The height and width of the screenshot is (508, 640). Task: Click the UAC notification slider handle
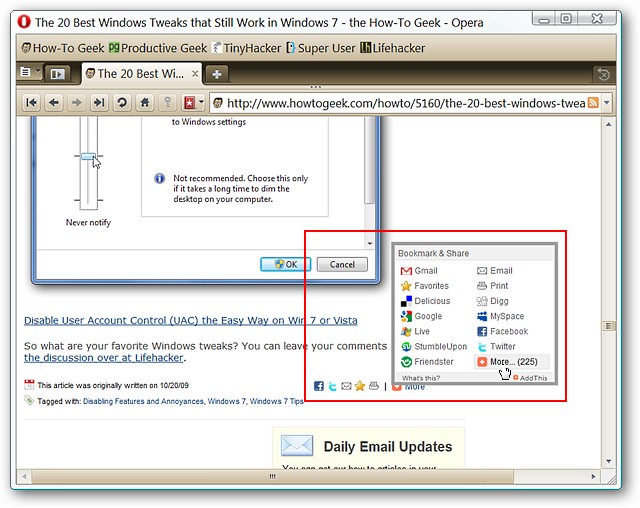(88, 156)
